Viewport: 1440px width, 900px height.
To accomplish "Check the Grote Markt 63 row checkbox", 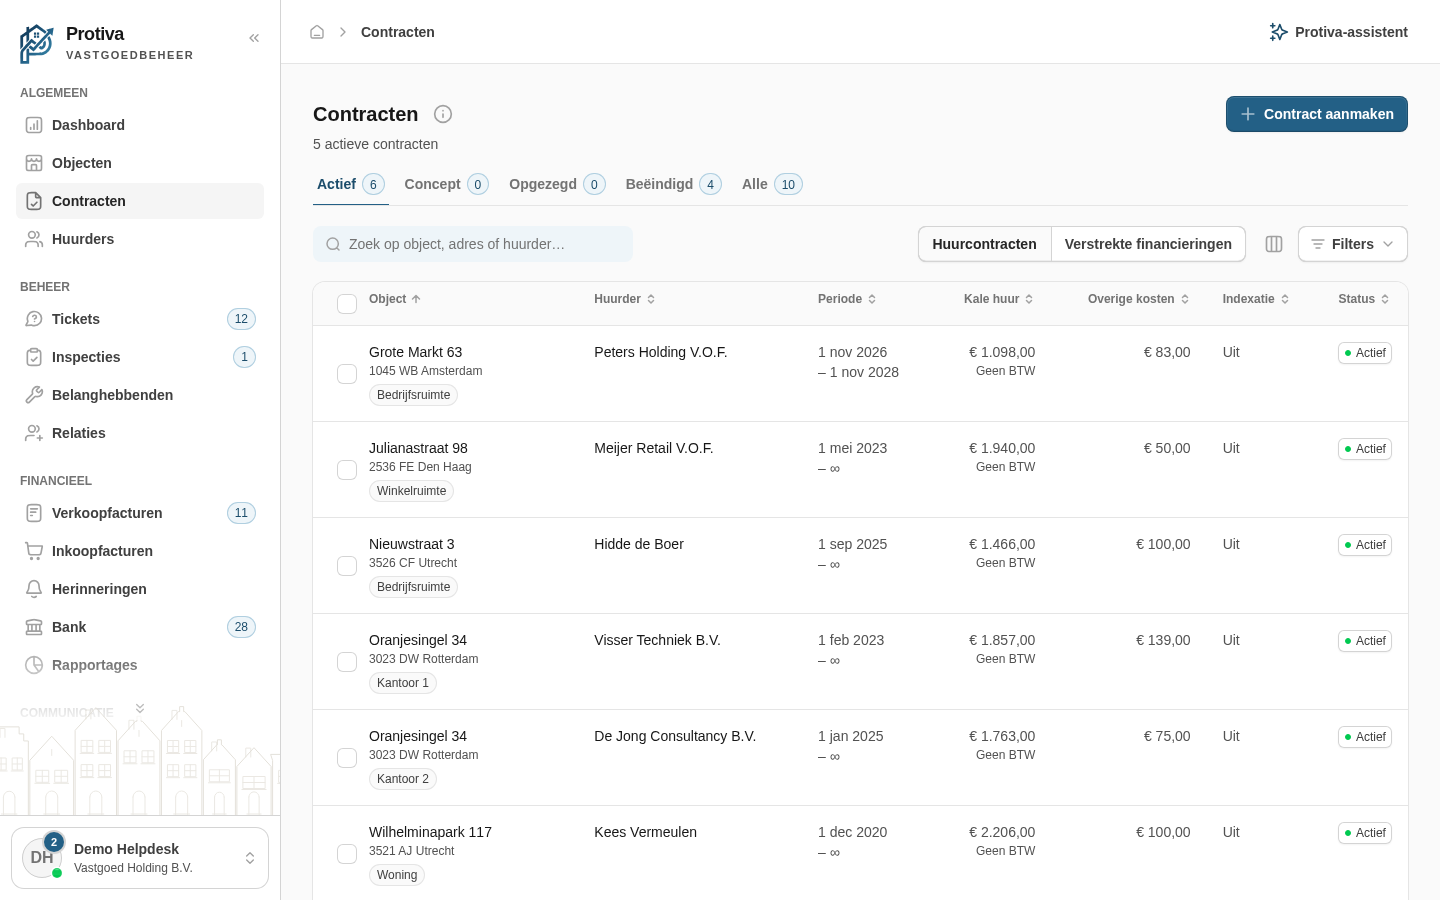I will (347, 374).
